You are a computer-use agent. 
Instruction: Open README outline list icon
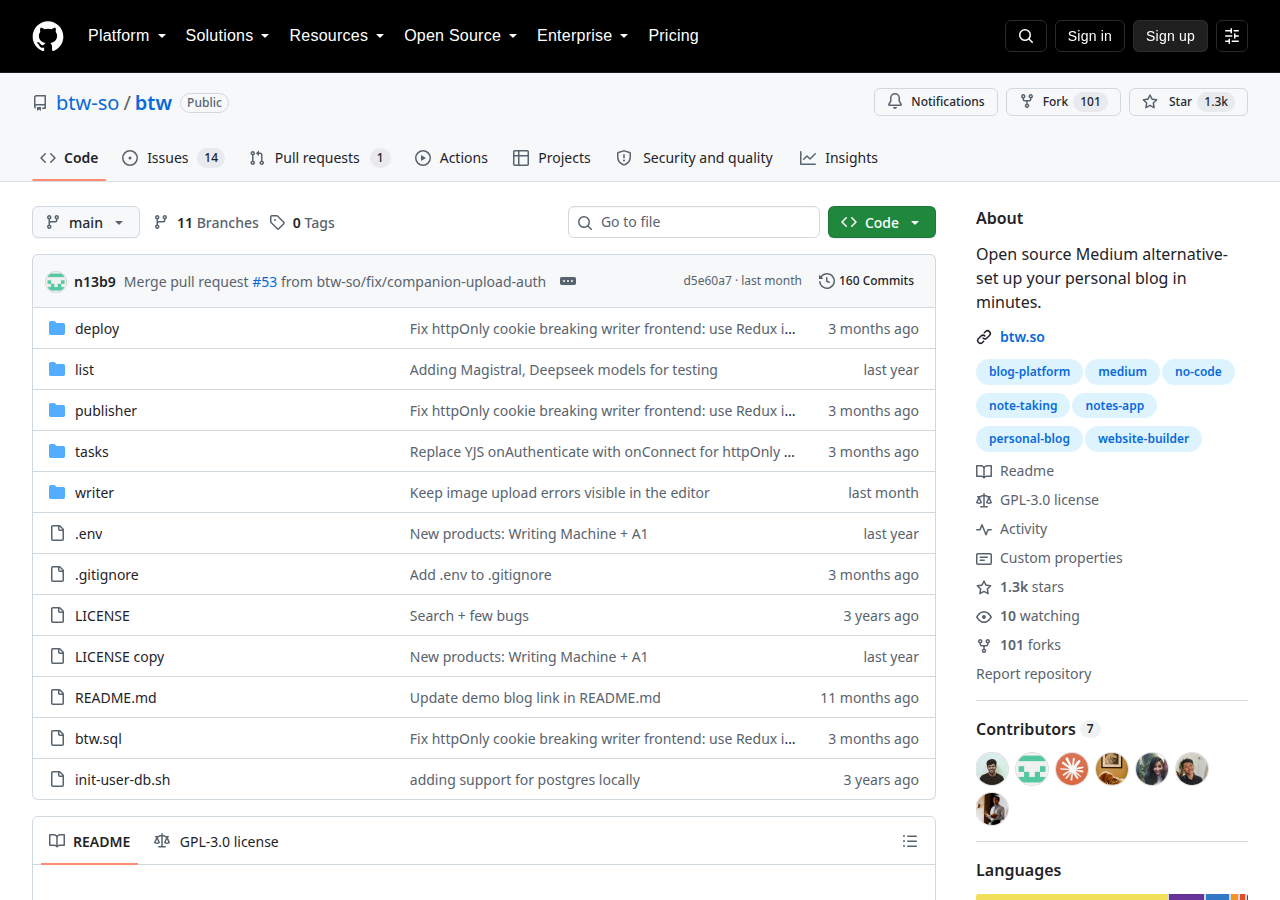click(x=910, y=842)
